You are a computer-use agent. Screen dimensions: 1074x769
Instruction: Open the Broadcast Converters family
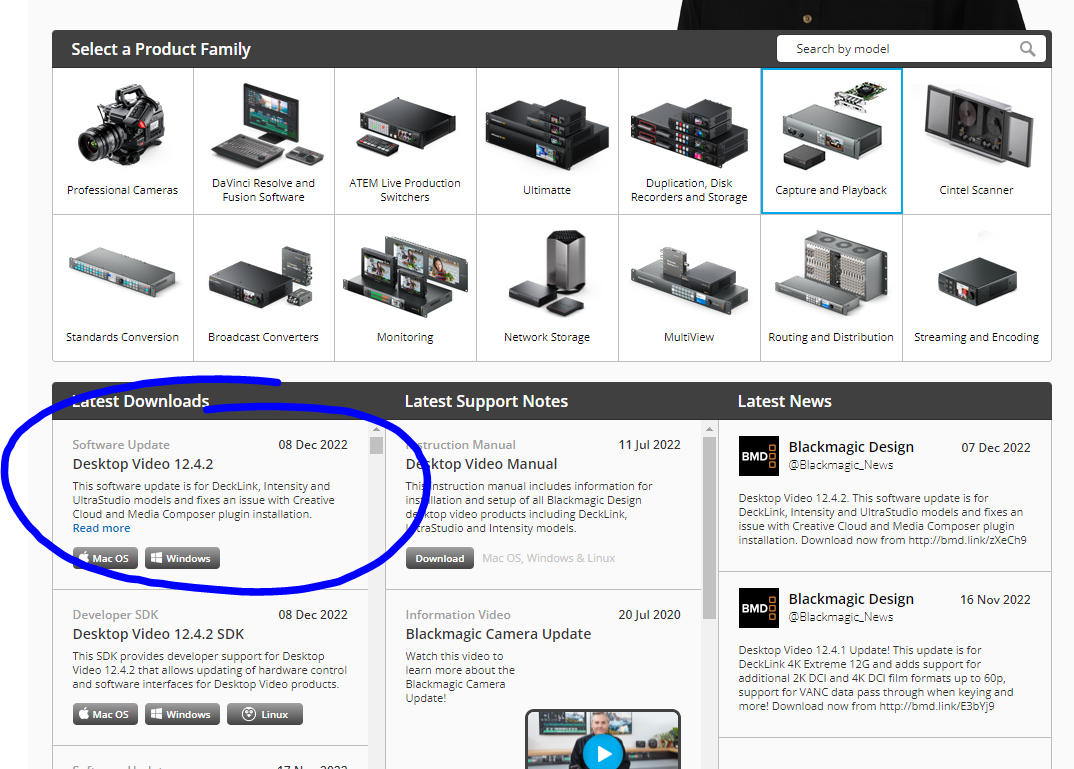pyautogui.click(x=264, y=288)
